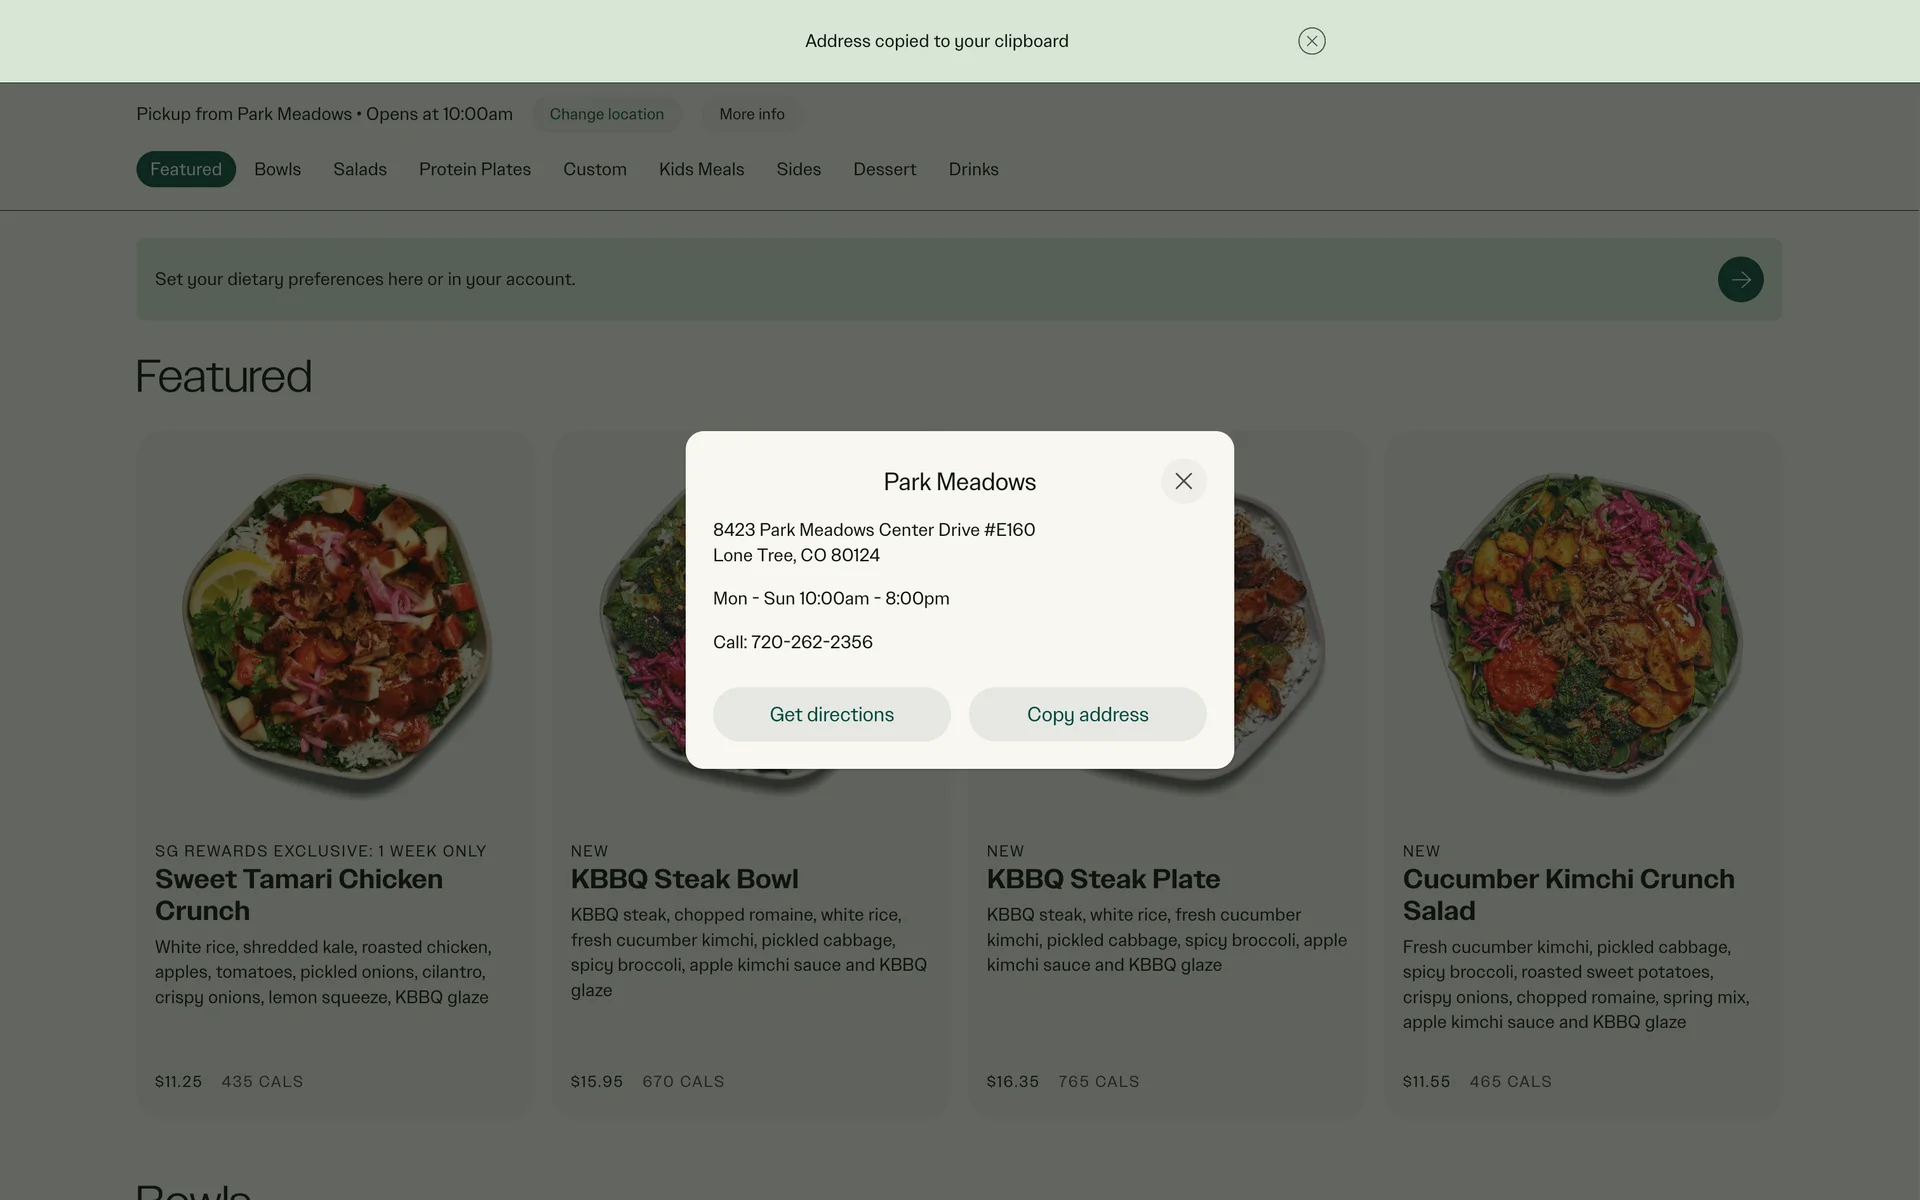Click Change location button

pos(606,114)
